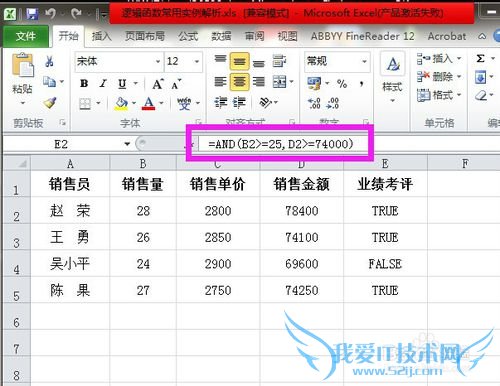The width and height of the screenshot is (500, 386).
Task: Open the font size 12 dropdown
Action: click(x=197, y=61)
